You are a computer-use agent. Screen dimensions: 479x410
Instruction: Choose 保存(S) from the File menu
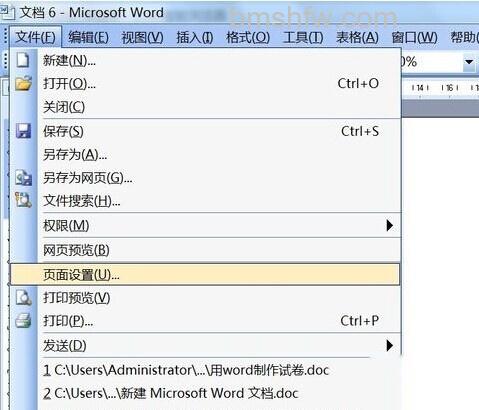point(205,131)
